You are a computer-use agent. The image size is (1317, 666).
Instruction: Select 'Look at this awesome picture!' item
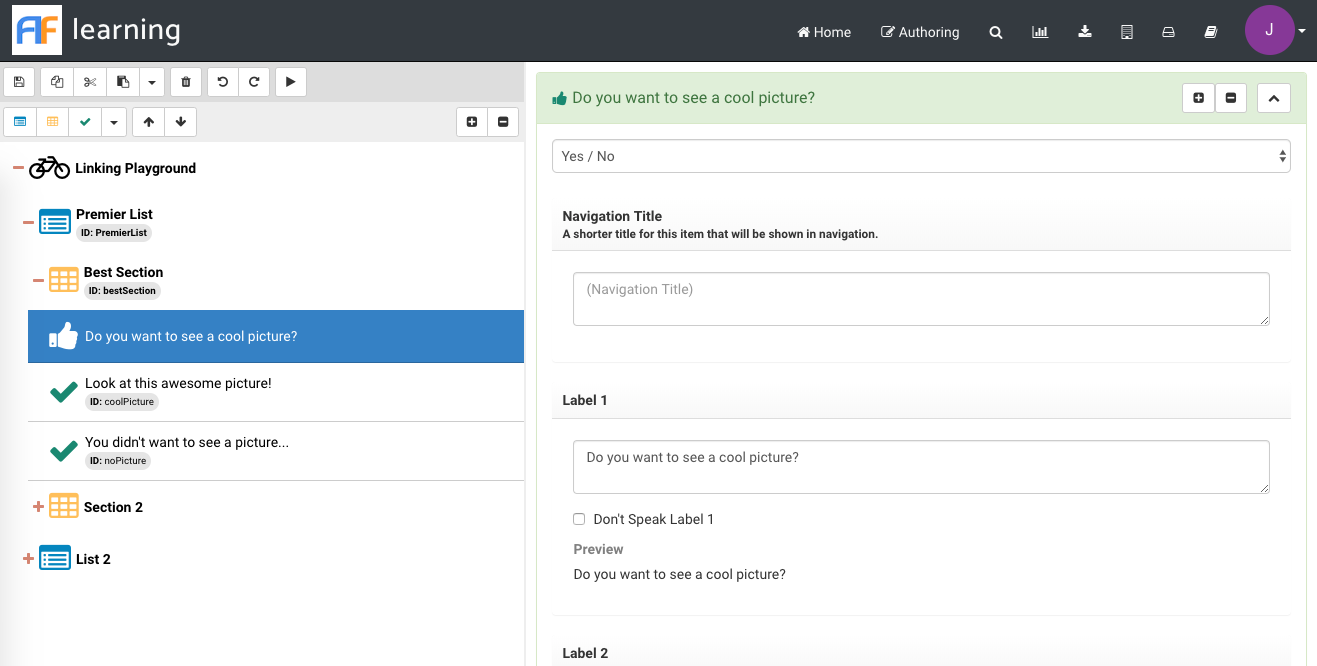pyautogui.click(x=178, y=384)
